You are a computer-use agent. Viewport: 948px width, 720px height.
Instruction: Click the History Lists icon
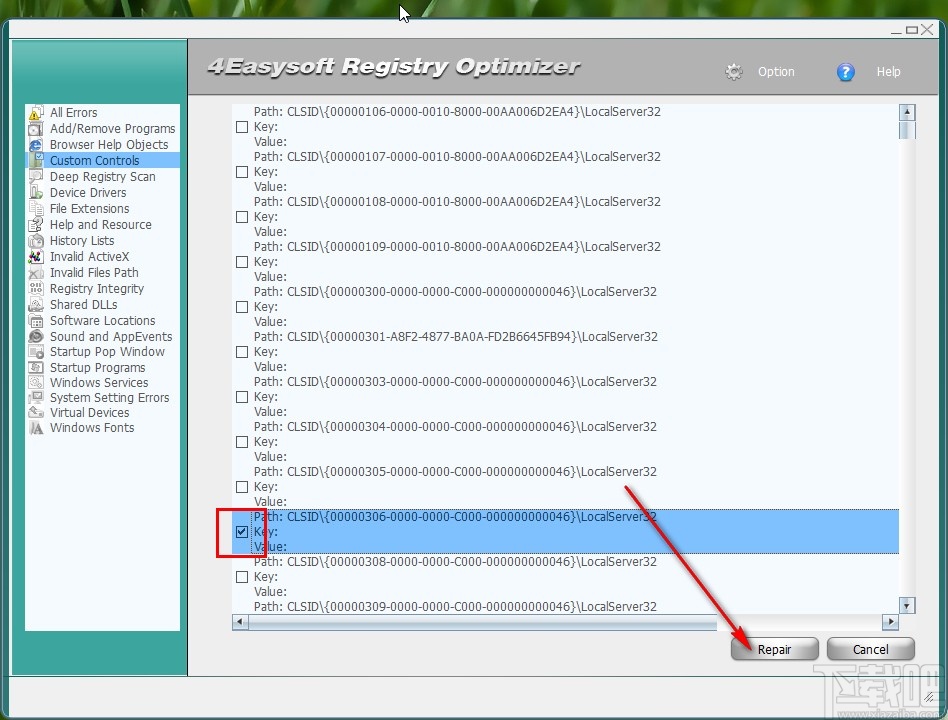pos(36,241)
